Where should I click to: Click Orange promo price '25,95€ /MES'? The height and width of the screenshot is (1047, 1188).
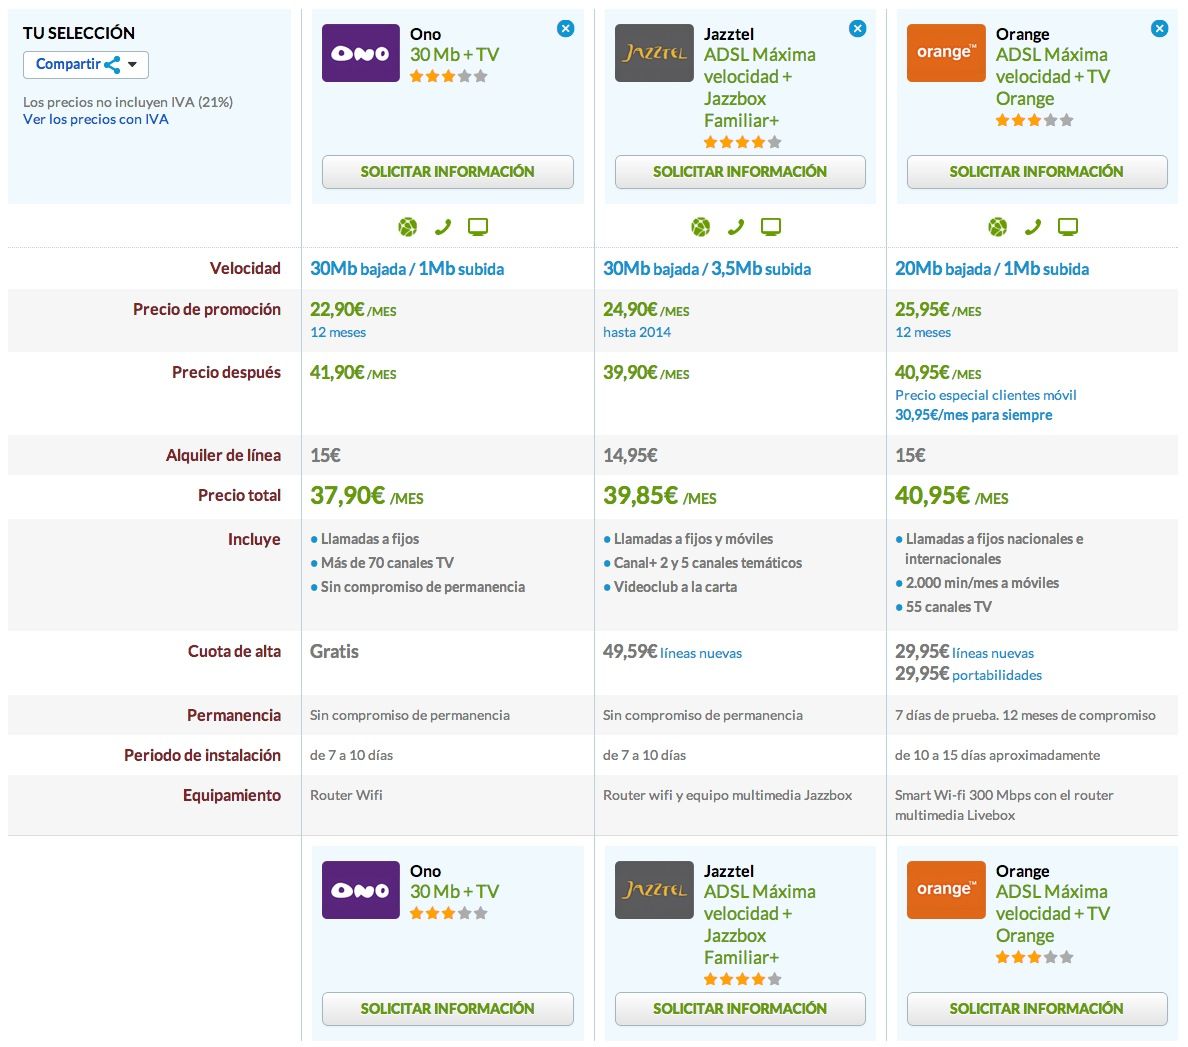(x=938, y=310)
